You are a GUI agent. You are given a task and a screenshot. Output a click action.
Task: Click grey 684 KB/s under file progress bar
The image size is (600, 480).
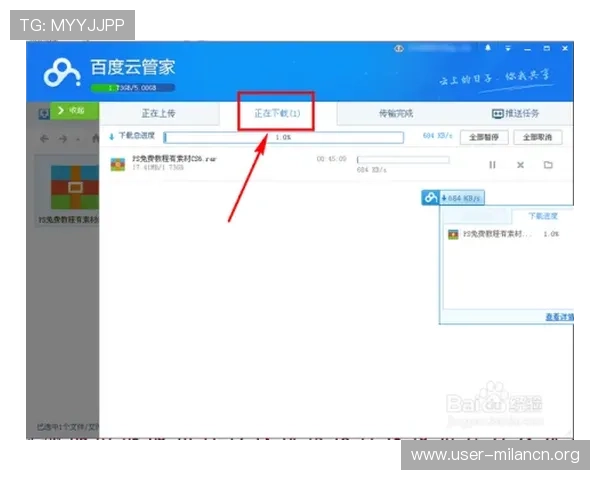[372, 170]
